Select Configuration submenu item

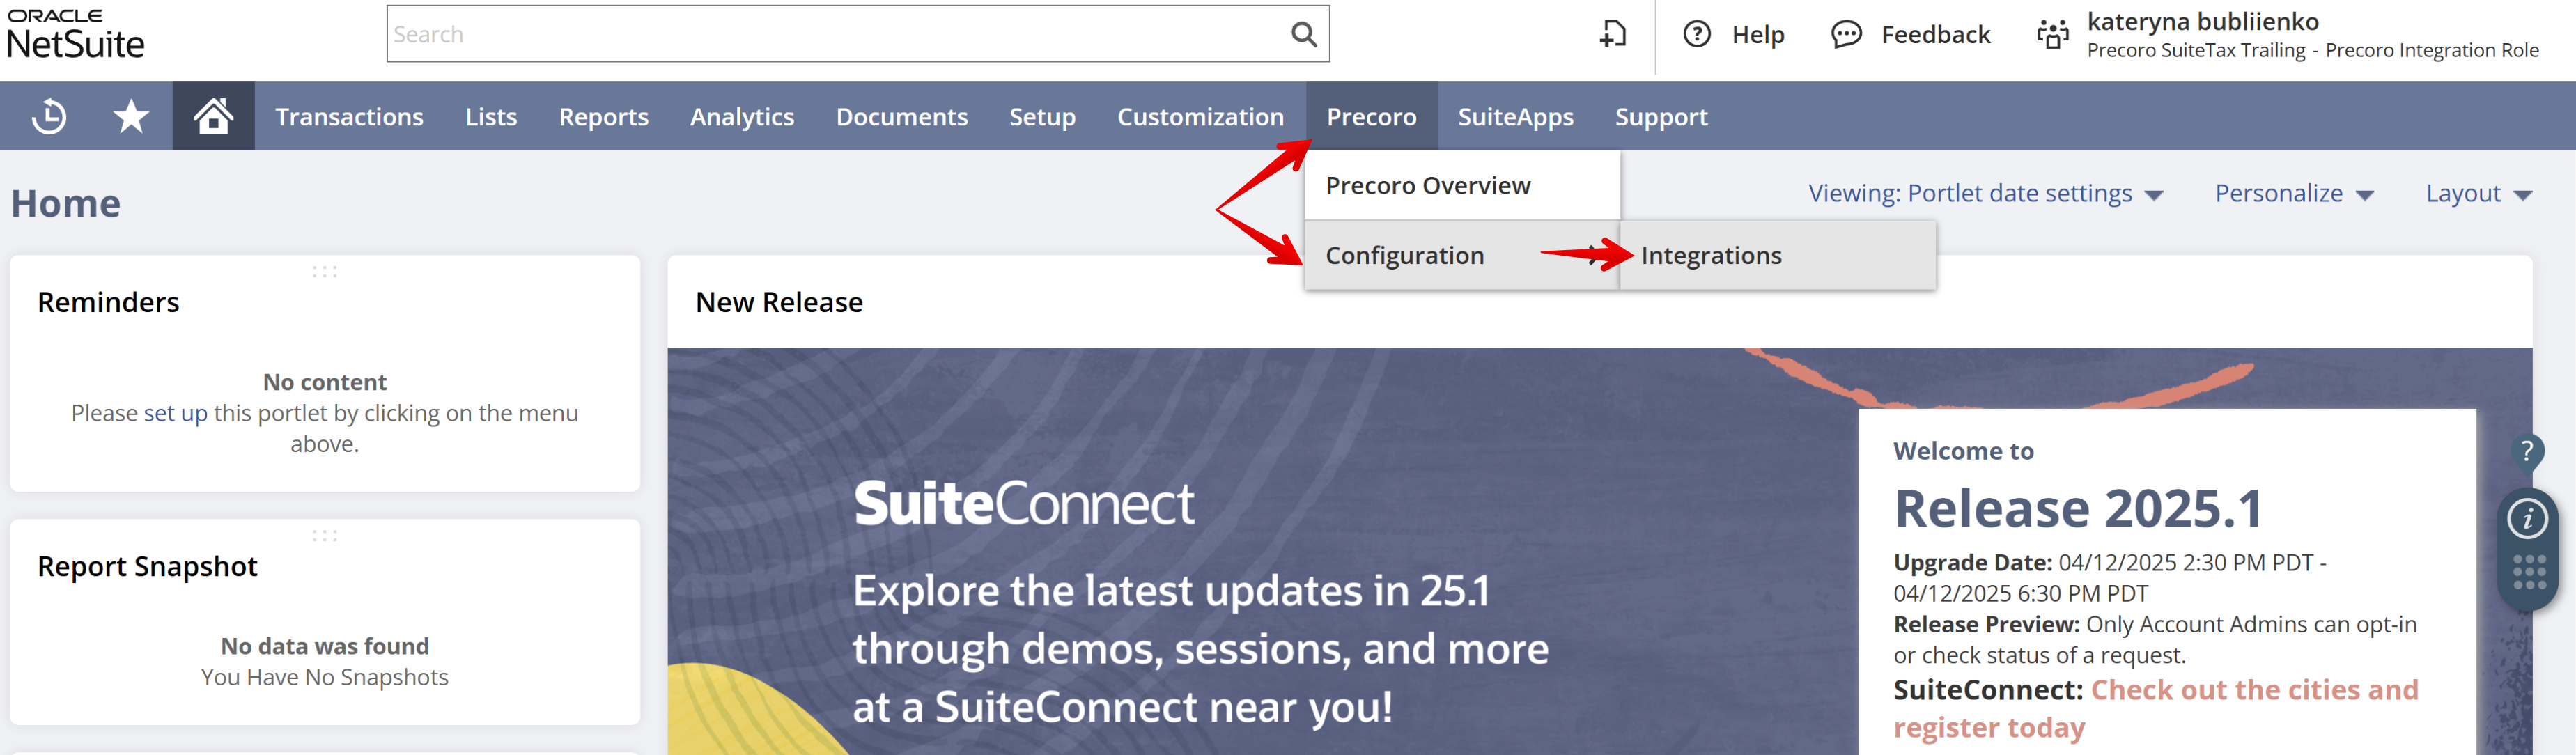1462,255
